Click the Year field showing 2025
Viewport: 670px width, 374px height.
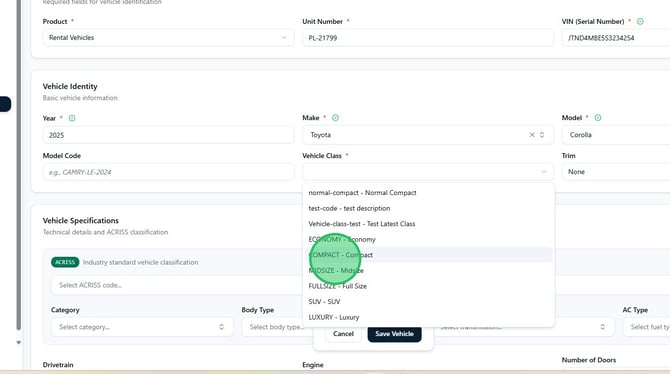tap(168, 135)
